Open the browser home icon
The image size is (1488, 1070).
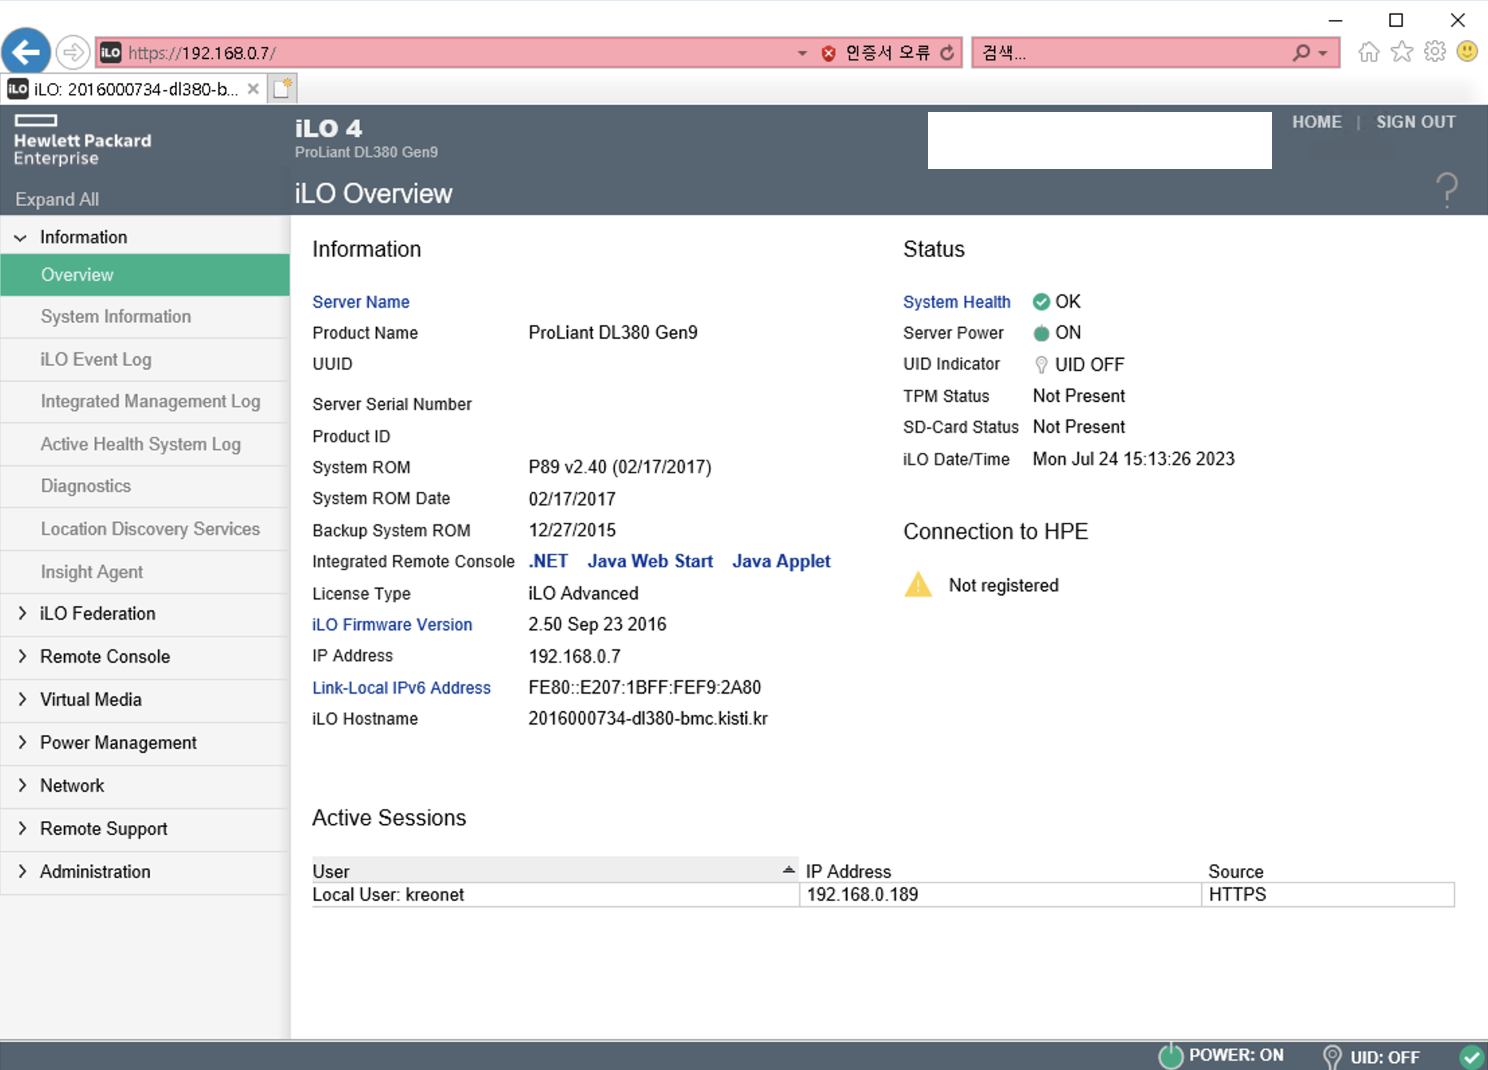click(1369, 52)
